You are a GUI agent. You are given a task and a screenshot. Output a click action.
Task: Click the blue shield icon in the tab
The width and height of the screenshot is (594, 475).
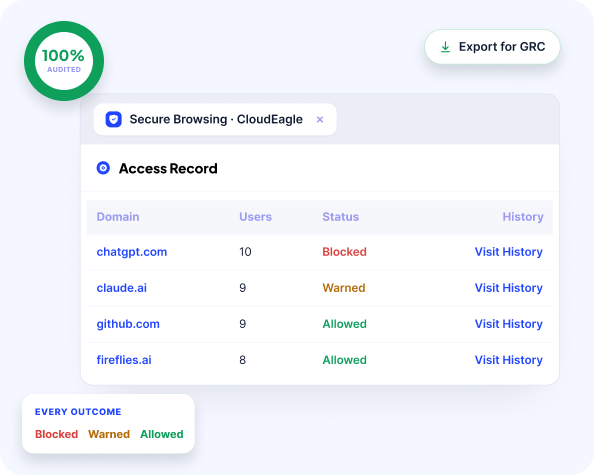114,119
